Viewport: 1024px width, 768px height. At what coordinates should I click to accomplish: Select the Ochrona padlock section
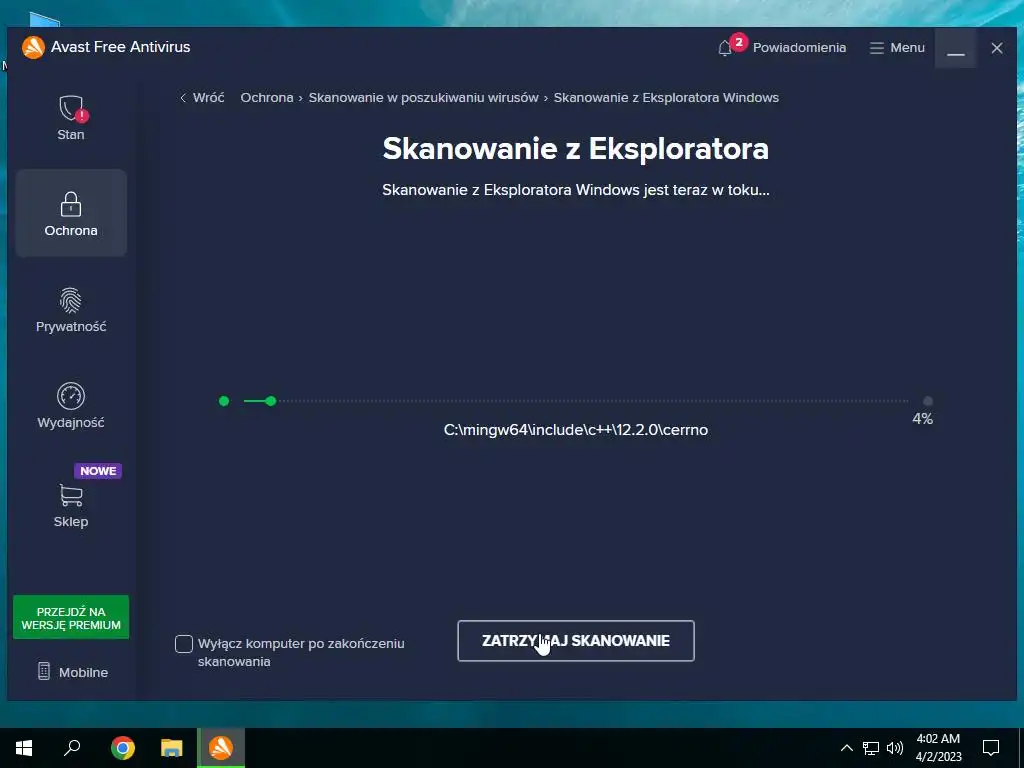pos(71,213)
